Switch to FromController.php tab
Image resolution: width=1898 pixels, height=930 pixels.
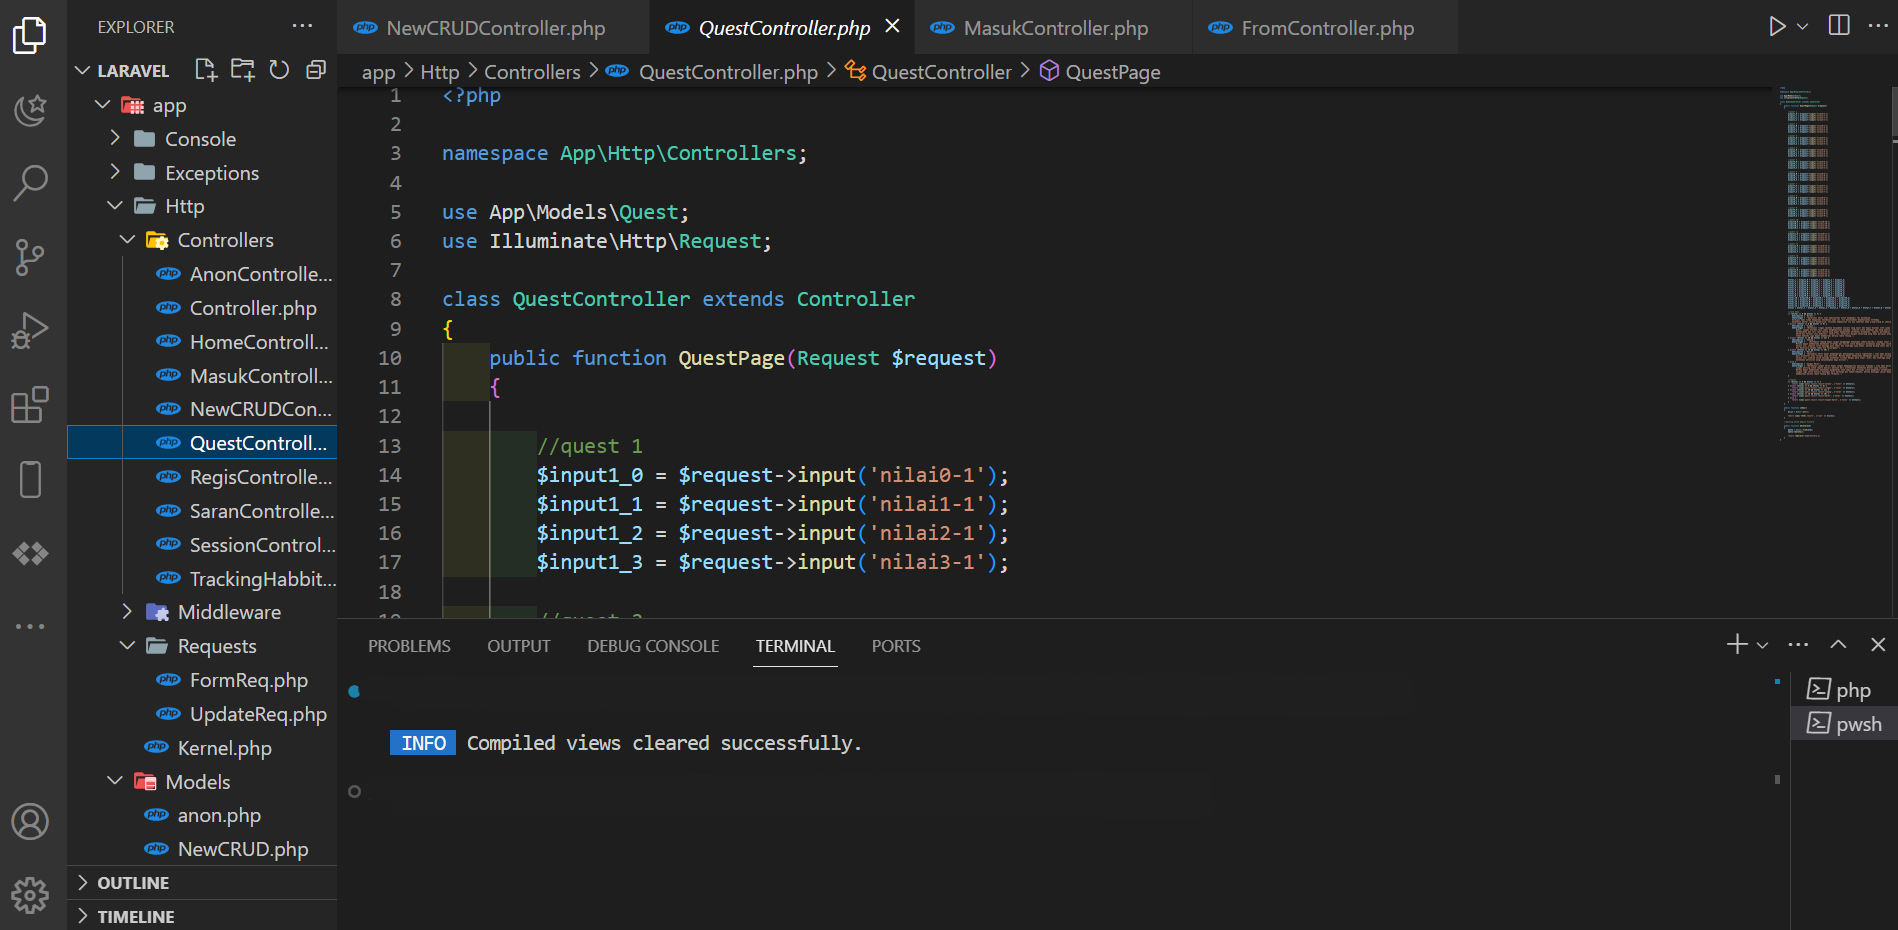[x=1326, y=28]
